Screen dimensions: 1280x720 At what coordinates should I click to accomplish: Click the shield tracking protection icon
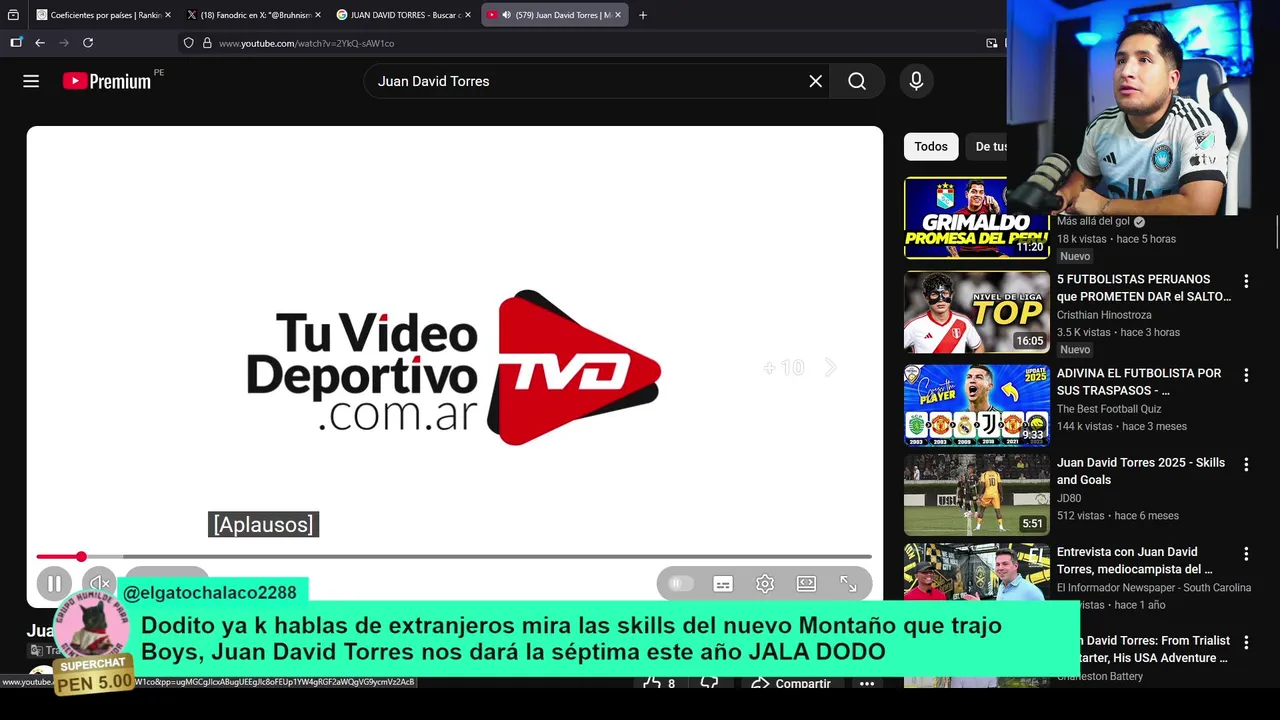pyautogui.click(x=188, y=43)
